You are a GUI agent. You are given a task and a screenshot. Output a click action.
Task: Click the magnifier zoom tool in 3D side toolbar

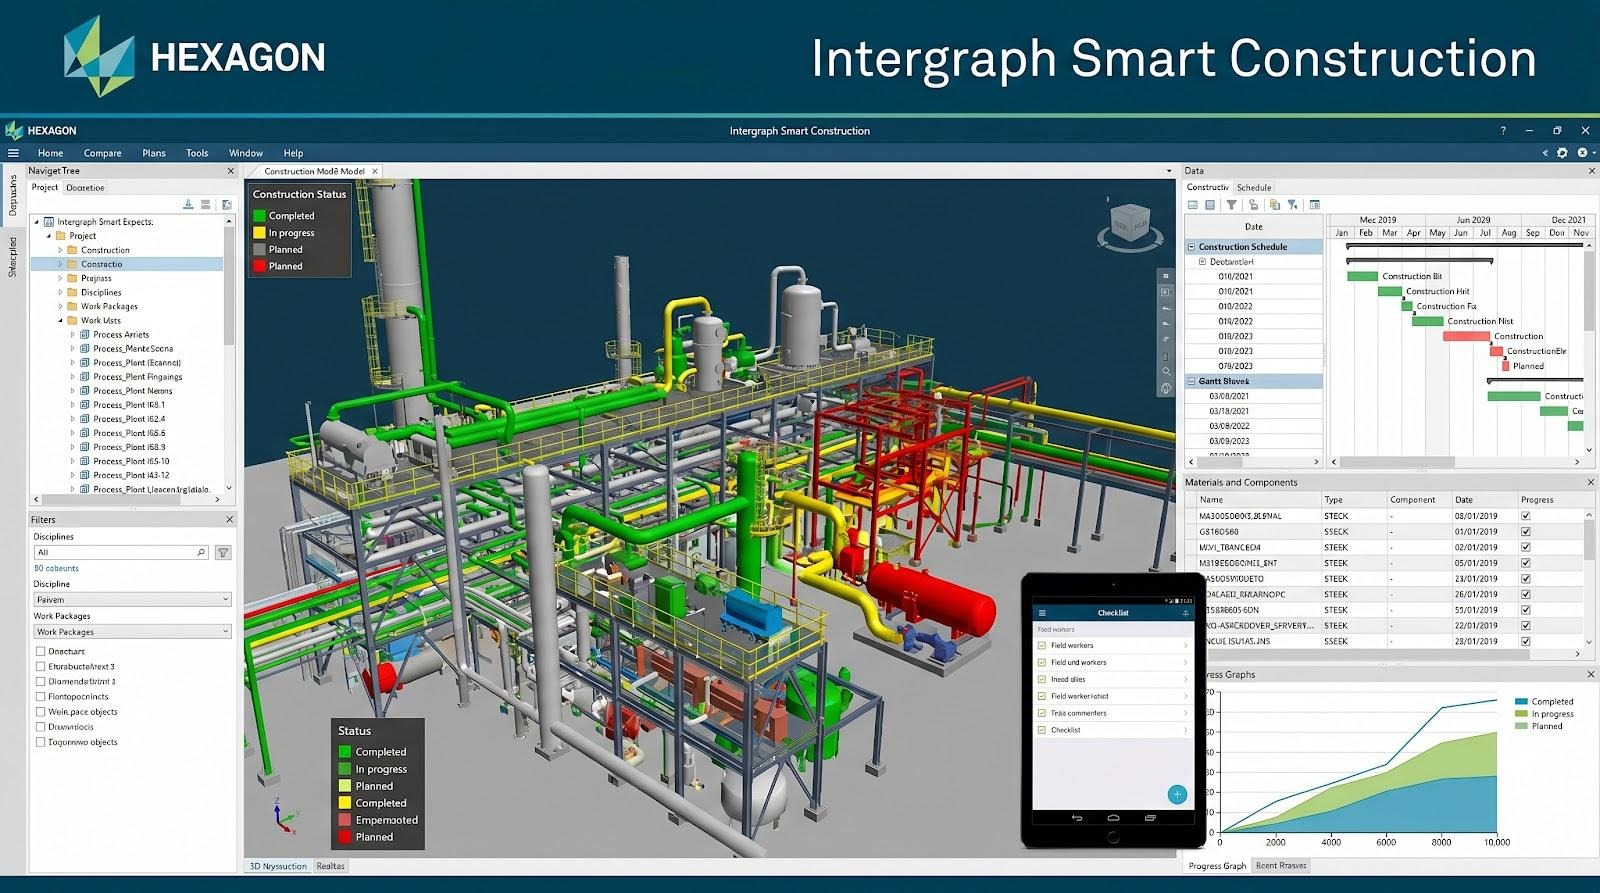pyautogui.click(x=1165, y=371)
